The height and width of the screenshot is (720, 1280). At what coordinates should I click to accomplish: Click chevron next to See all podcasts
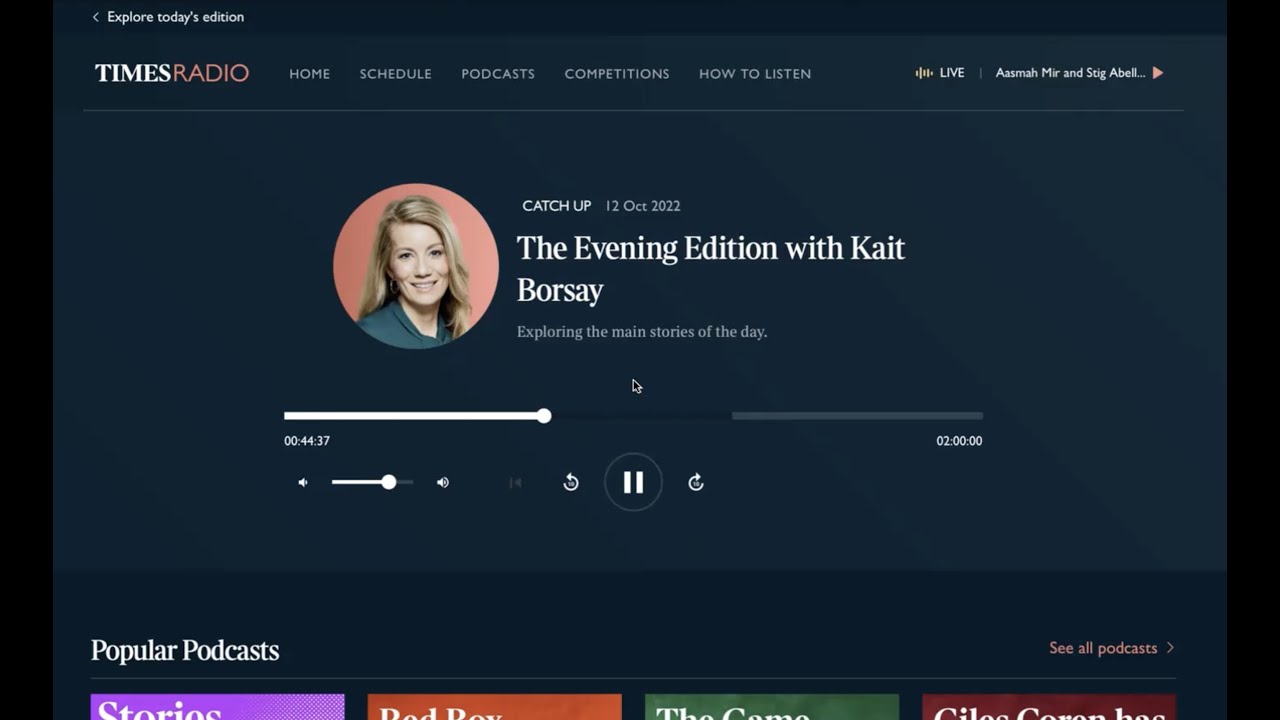click(1170, 648)
